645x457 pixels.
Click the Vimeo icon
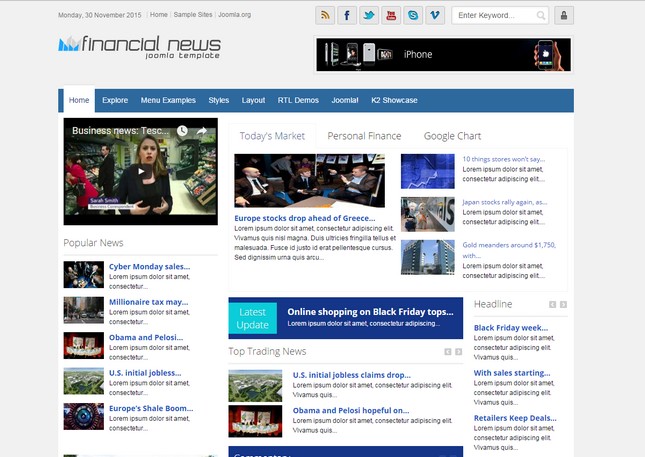click(x=435, y=16)
